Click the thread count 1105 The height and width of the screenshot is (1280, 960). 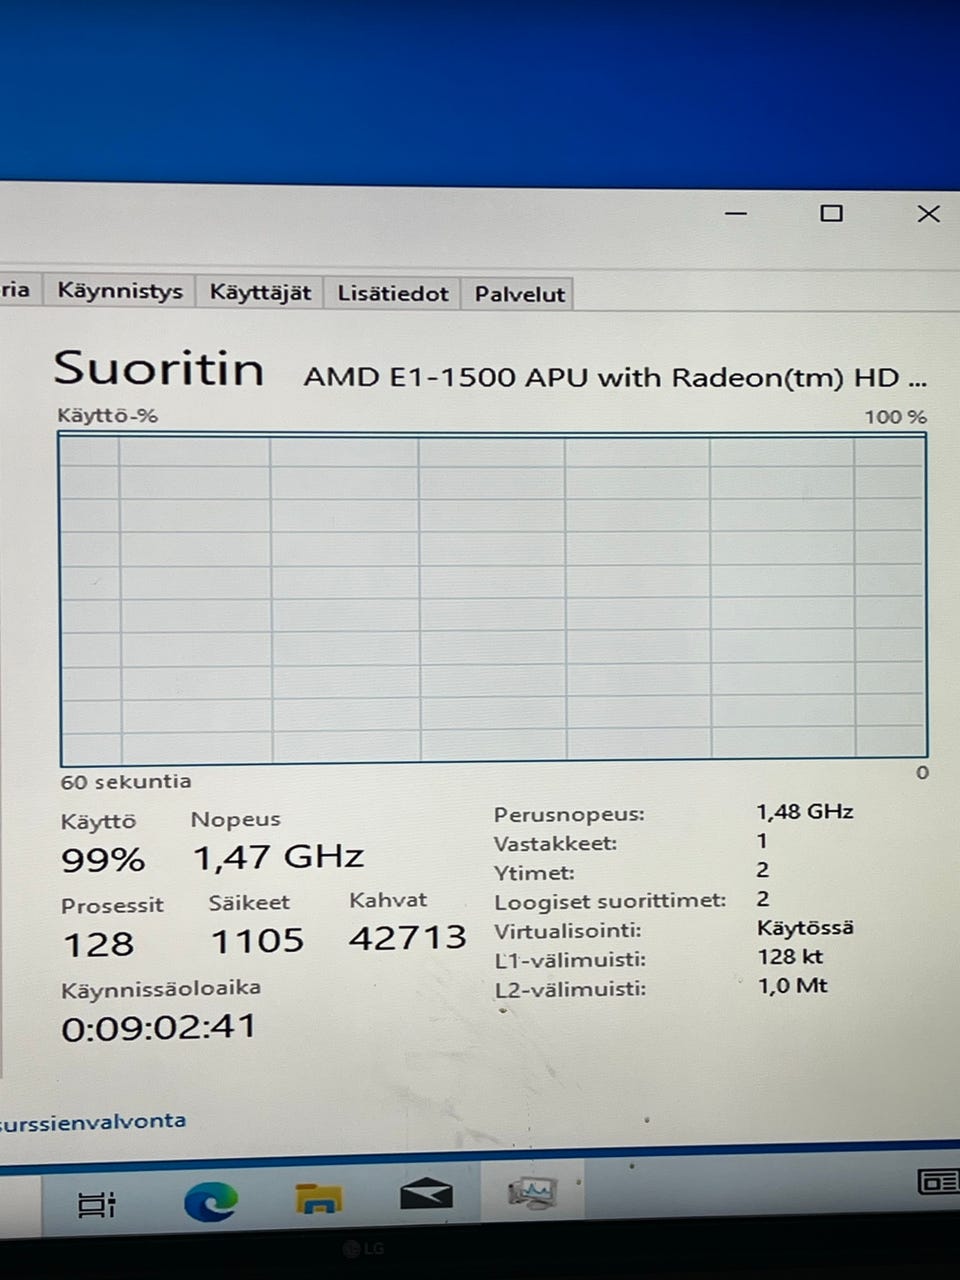click(257, 941)
